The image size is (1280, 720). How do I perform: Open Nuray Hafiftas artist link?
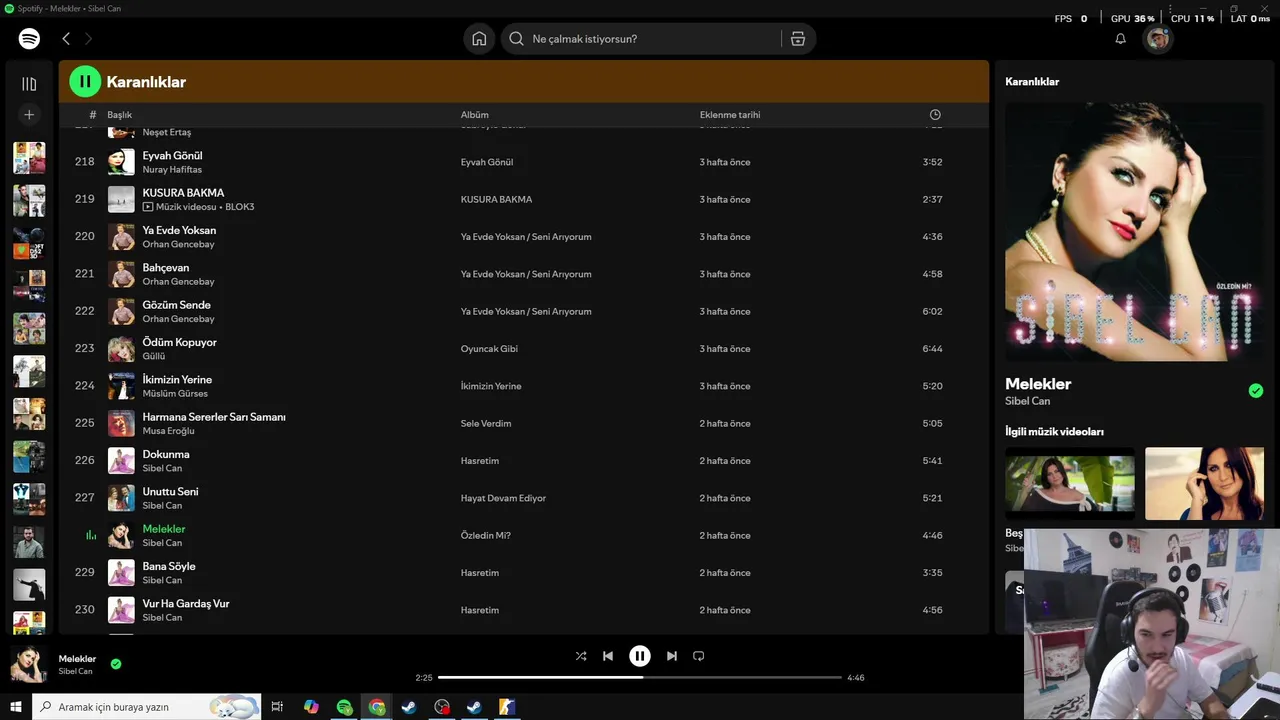pos(172,170)
